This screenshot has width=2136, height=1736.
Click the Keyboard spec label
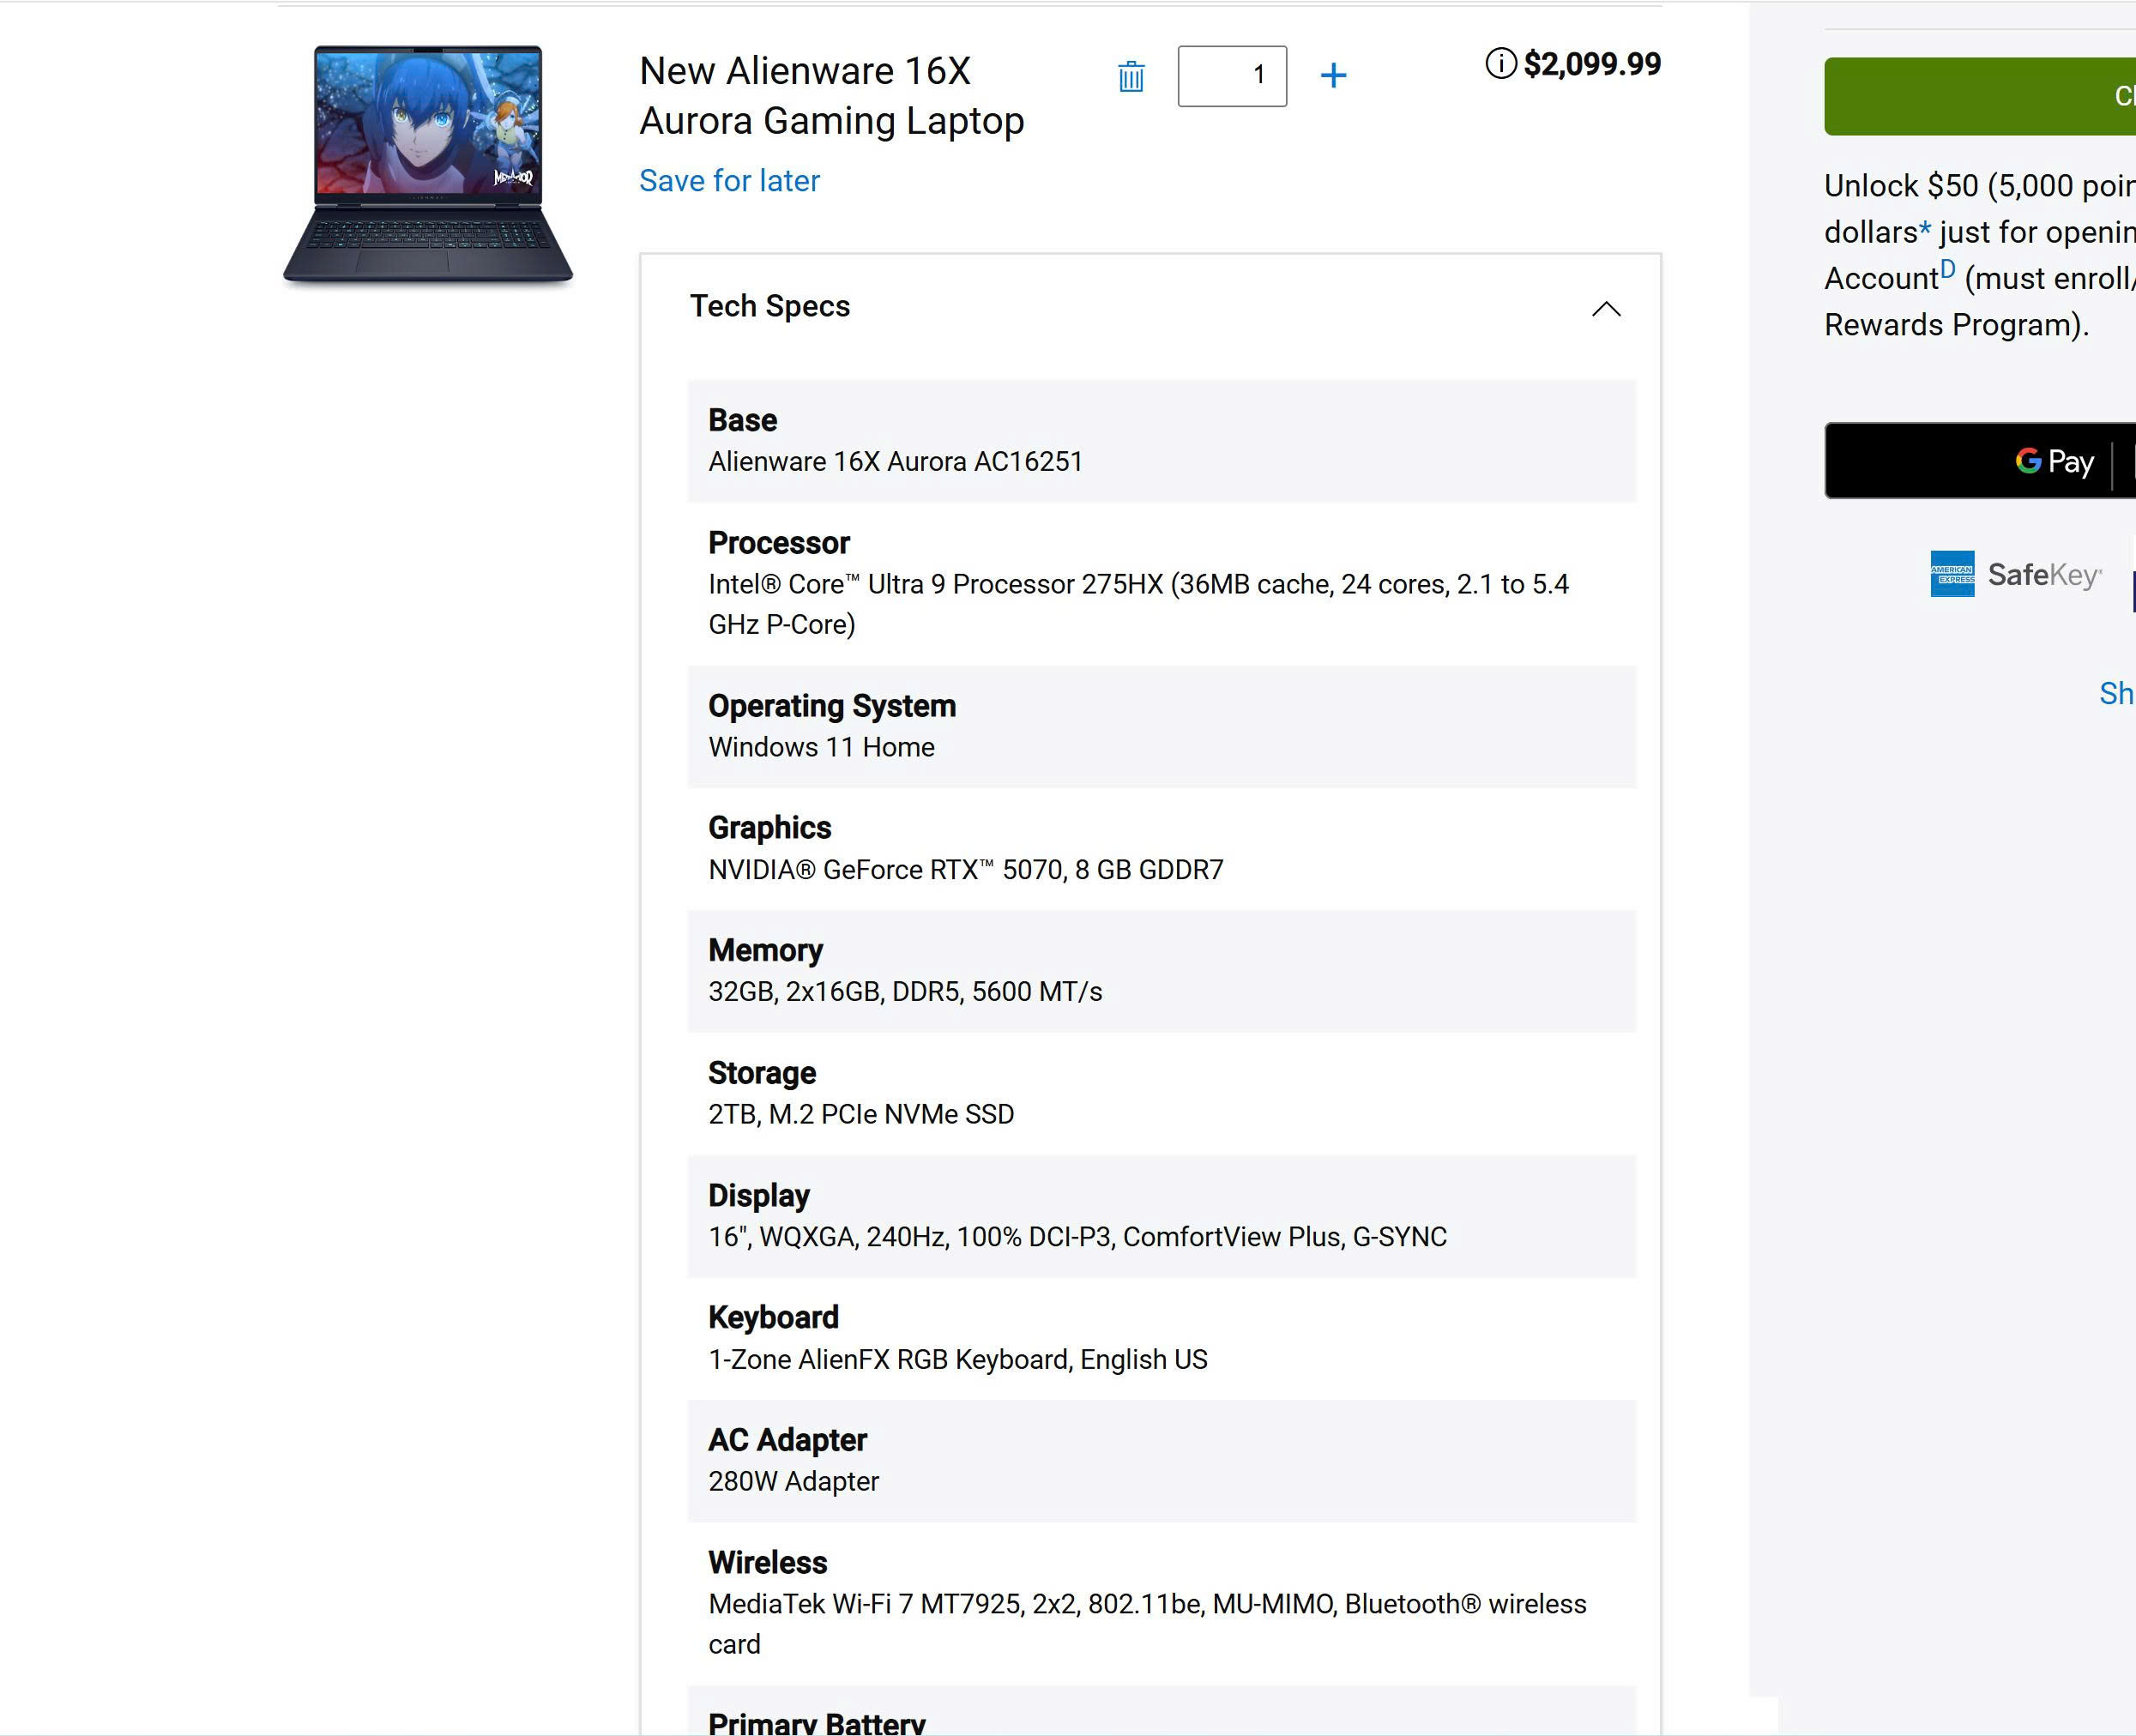pos(773,1318)
